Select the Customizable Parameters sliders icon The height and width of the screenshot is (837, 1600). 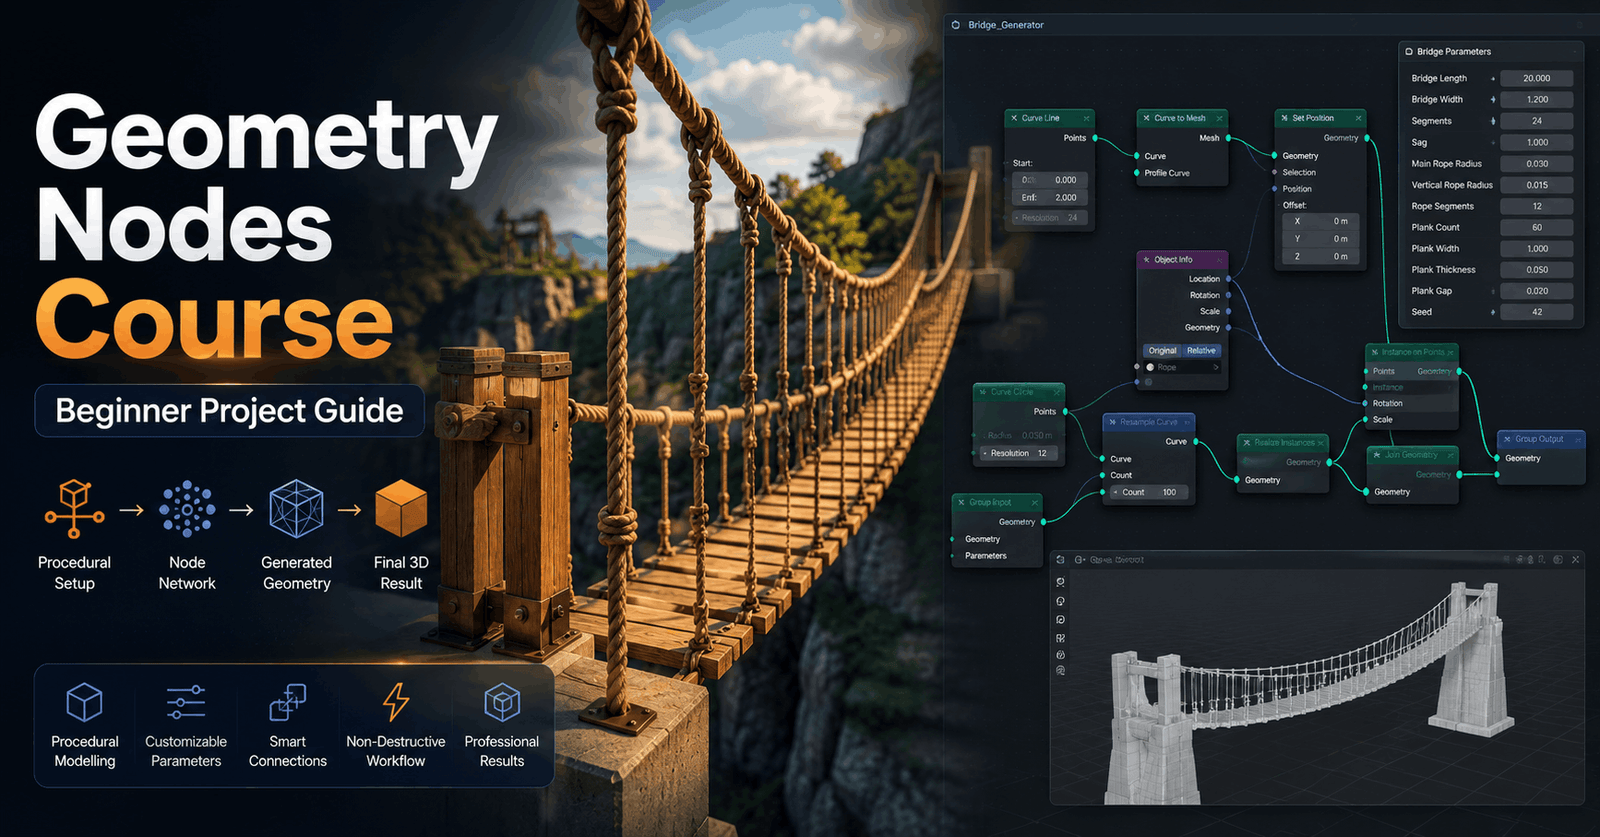coord(186,702)
